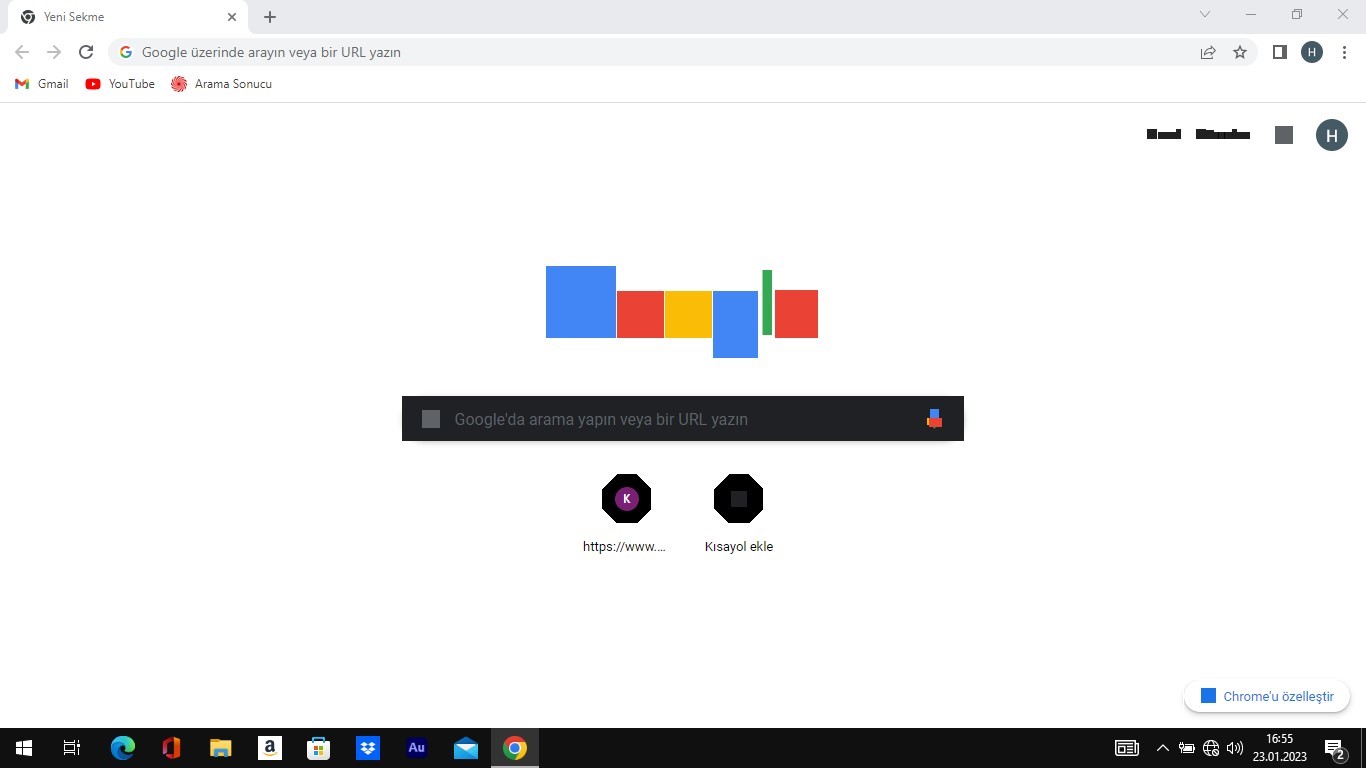The width and height of the screenshot is (1366, 768).
Task: Open a new tab with the plus button
Action: 270,17
